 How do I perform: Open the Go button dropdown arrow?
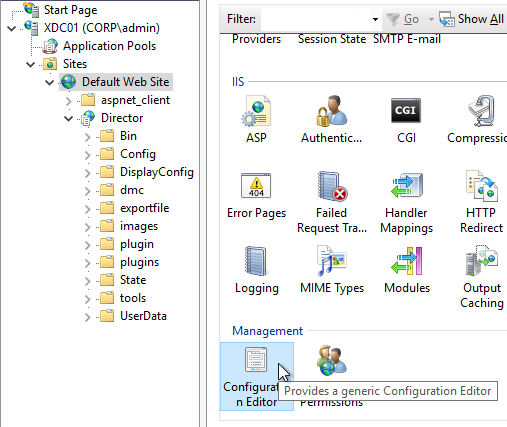431,19
